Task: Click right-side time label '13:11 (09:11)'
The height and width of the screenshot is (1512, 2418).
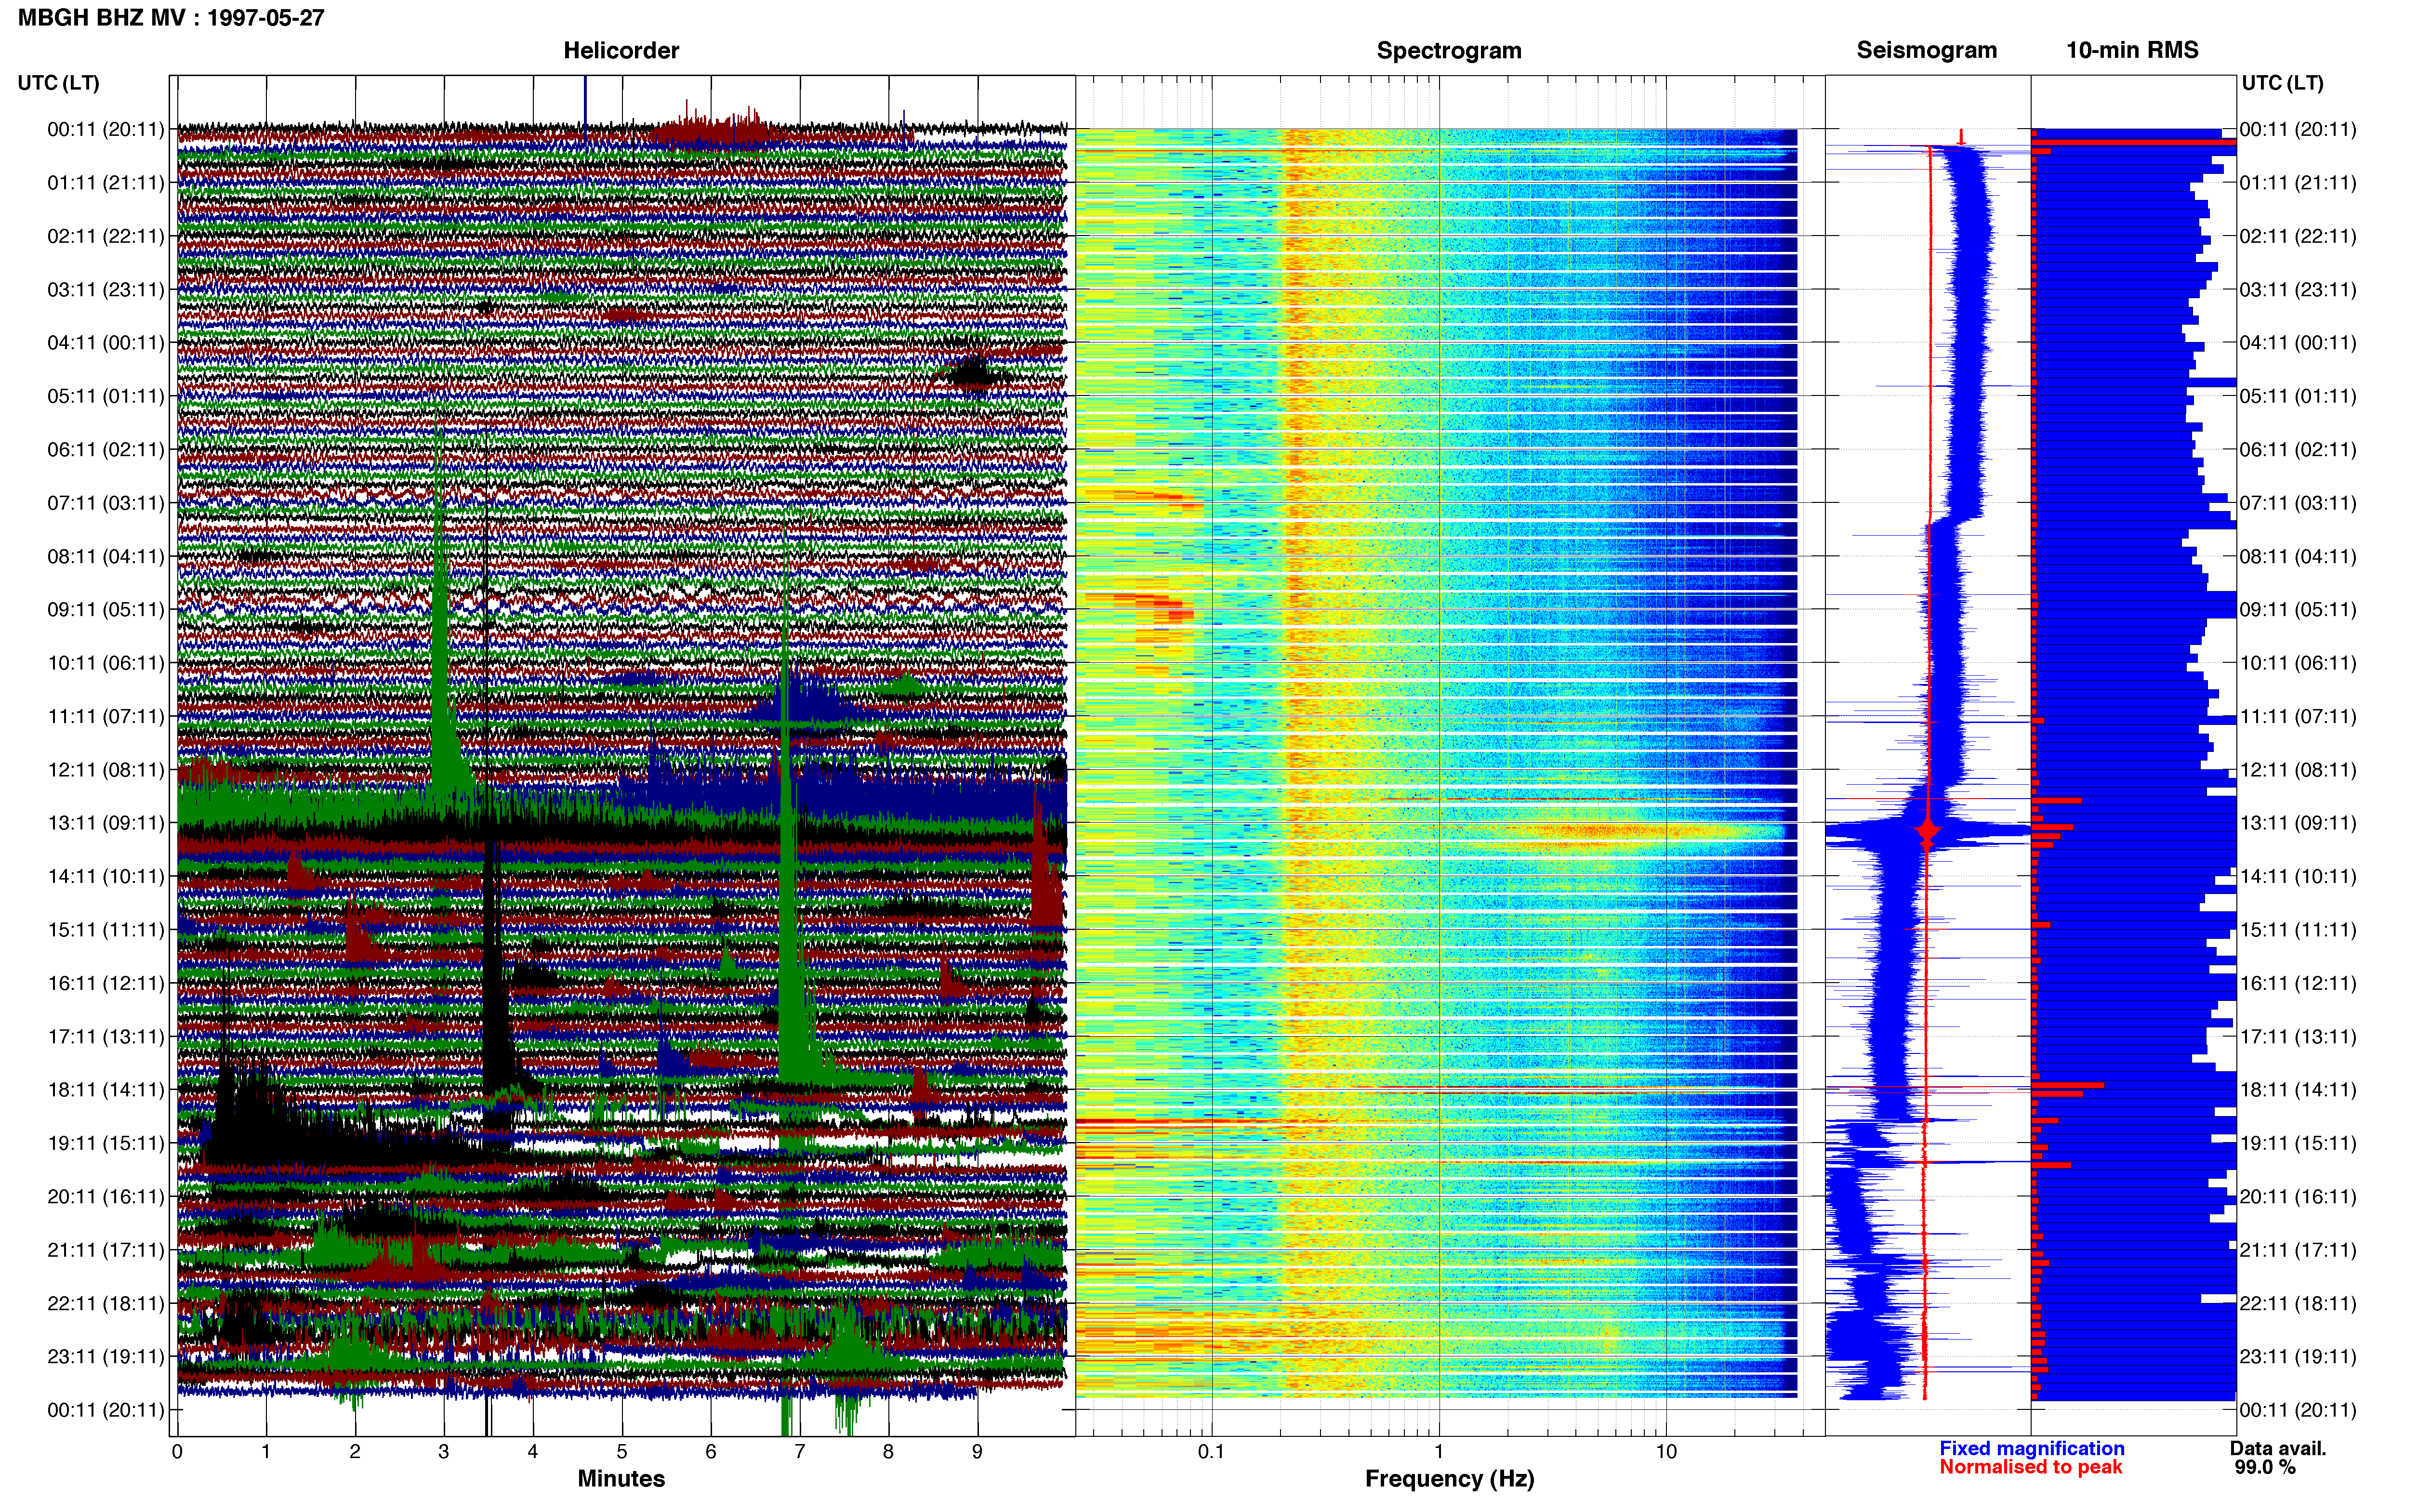Action: click(2298, 823)
